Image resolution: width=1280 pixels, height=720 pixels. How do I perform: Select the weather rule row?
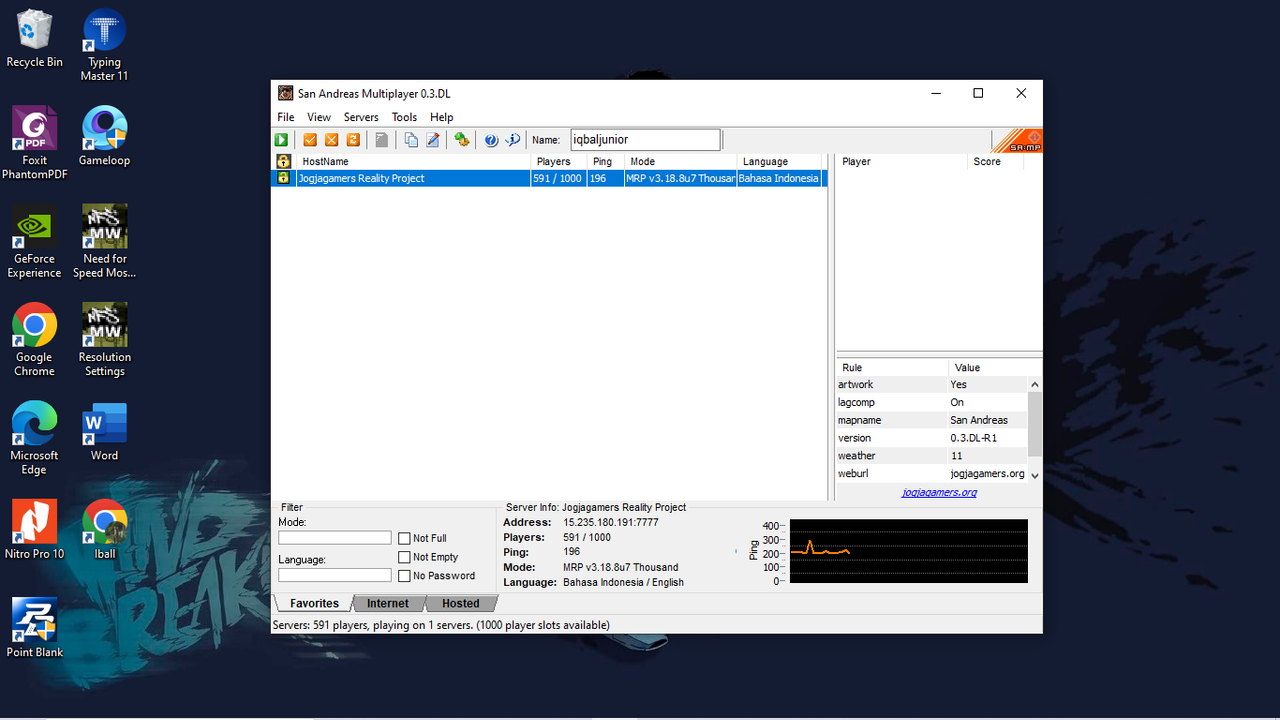[932, 456]
